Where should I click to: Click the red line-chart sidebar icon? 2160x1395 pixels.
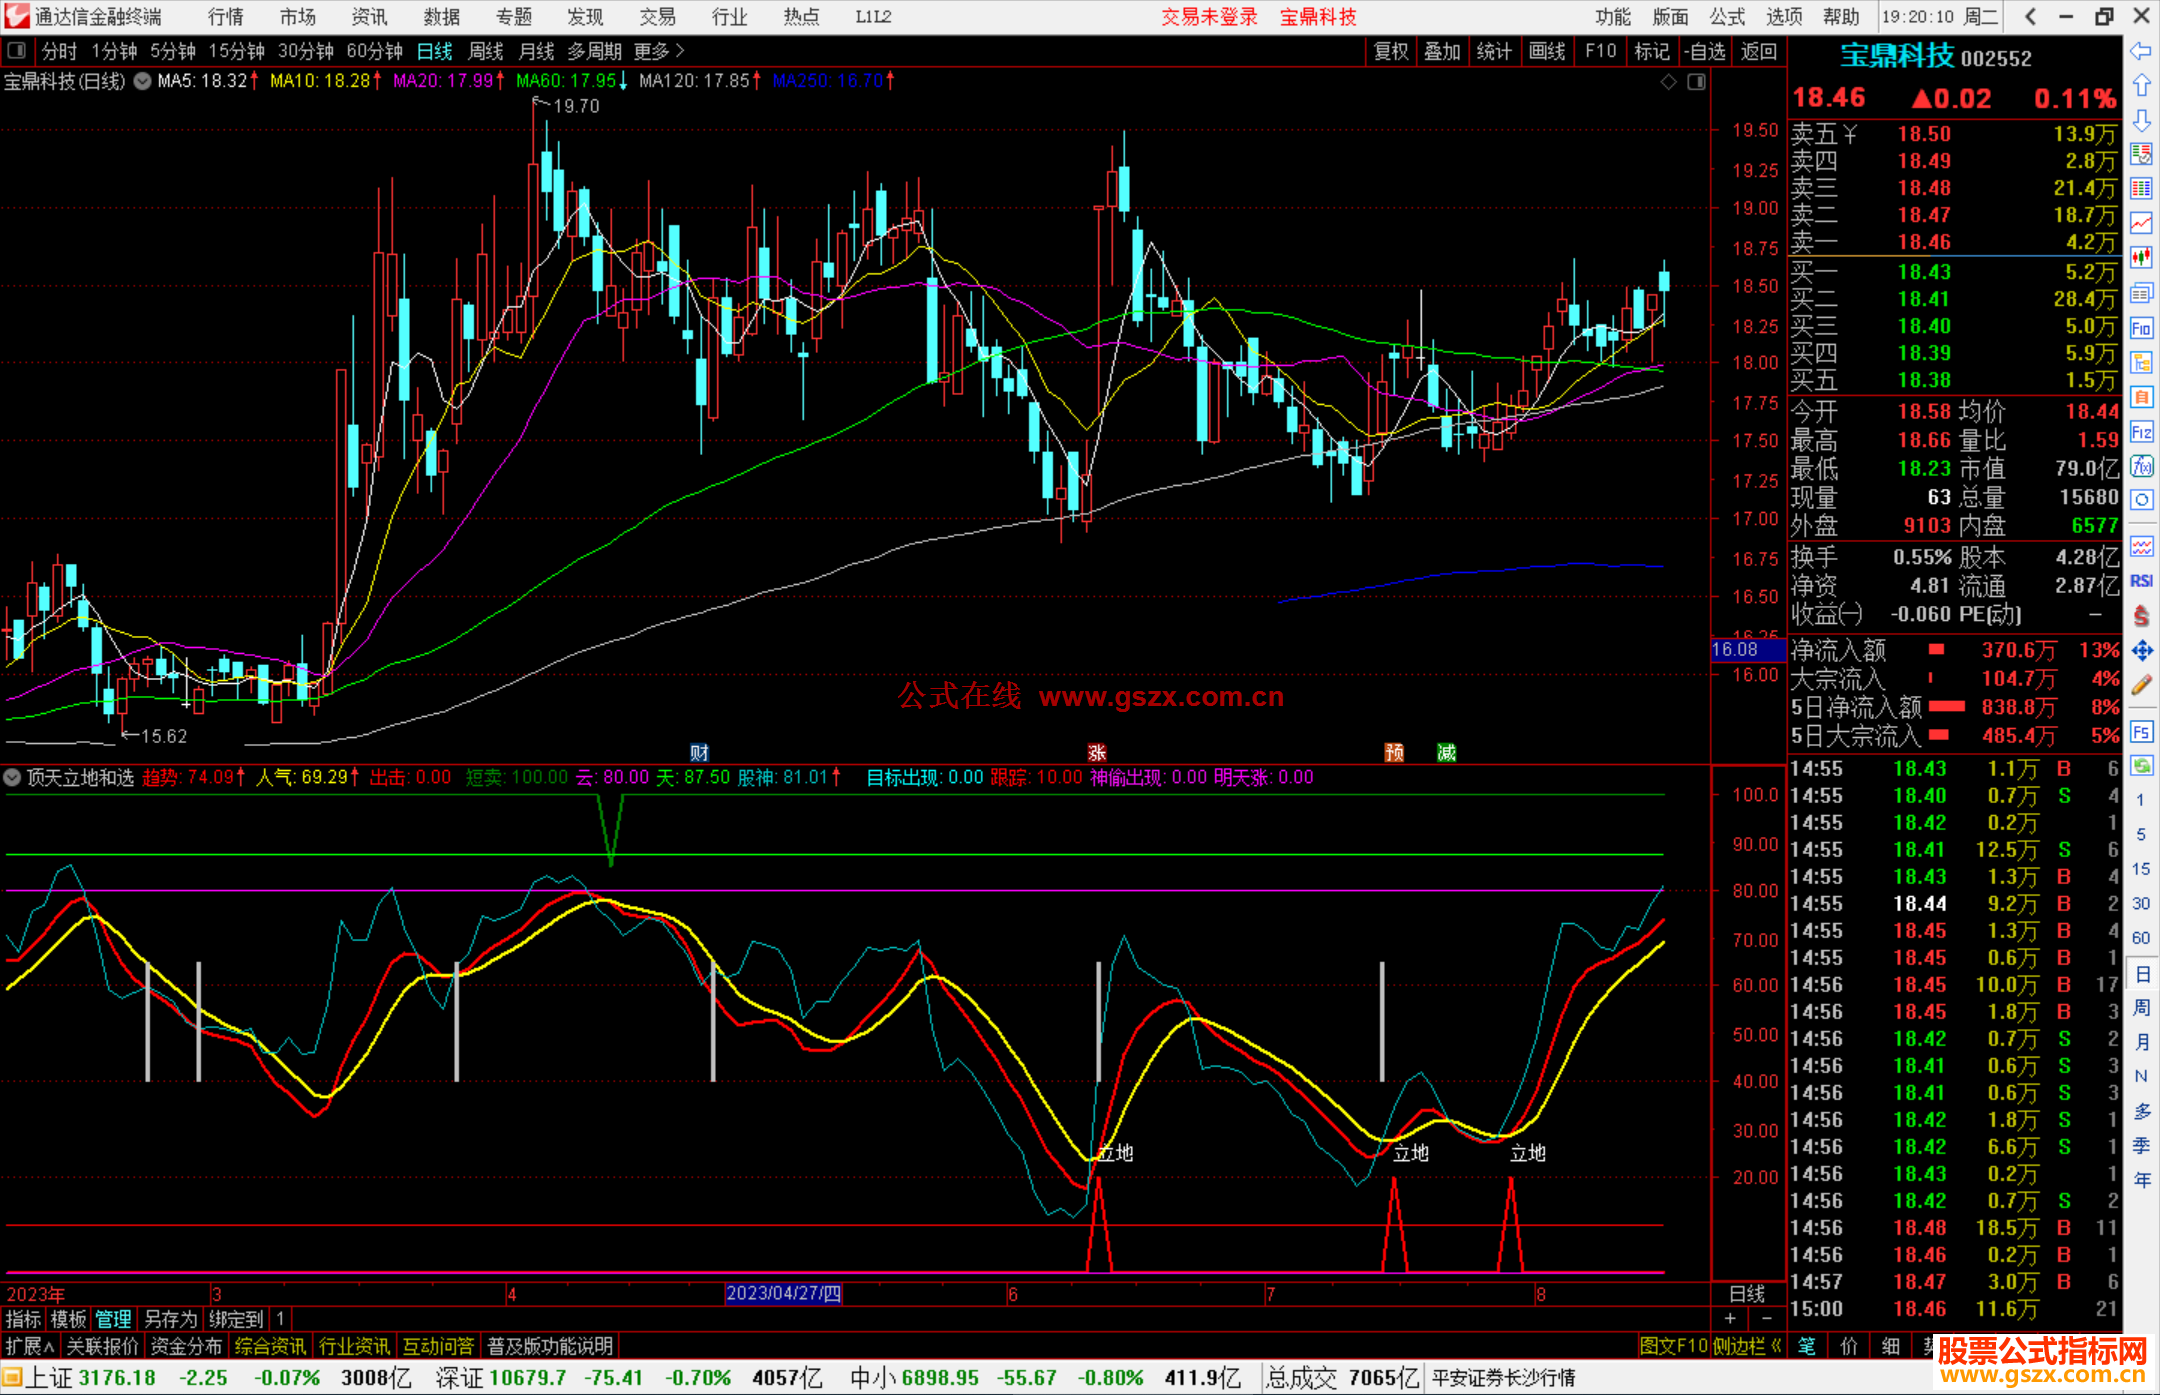2141,223
